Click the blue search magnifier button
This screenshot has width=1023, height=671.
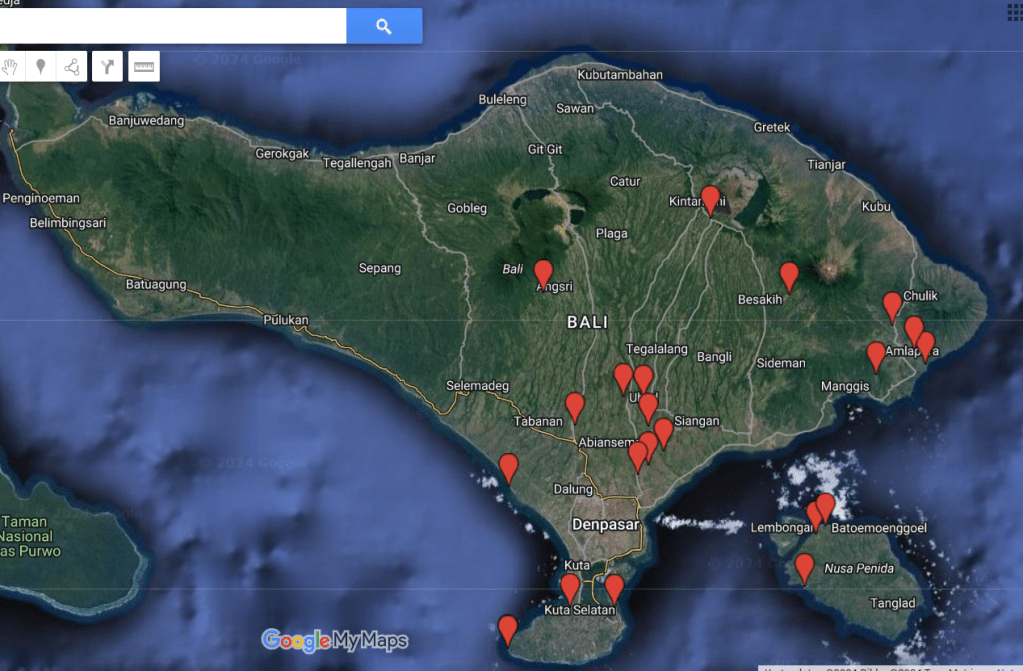[384, 27]
